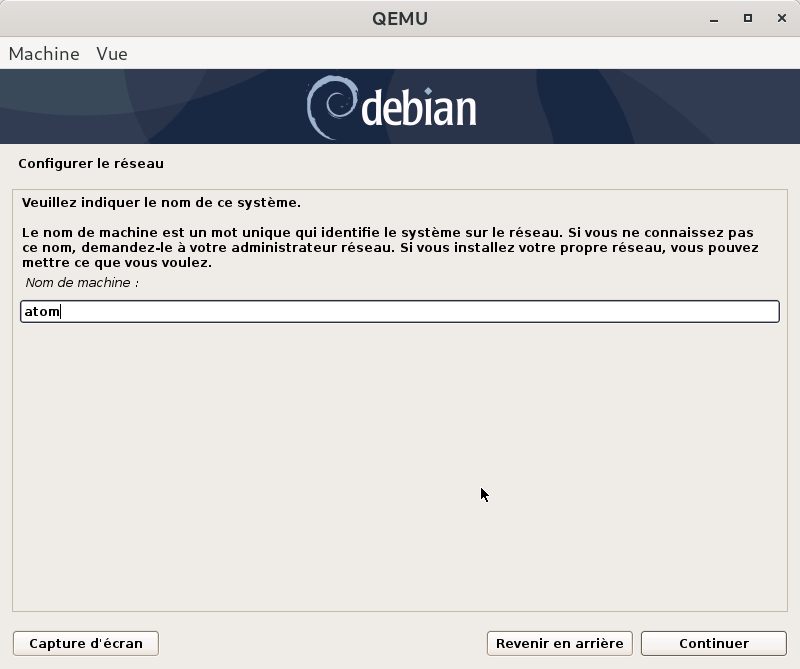Click the dark blue banner left of the logo
Viewport: 800px width, 669px height.
click(x=150, y=107)
